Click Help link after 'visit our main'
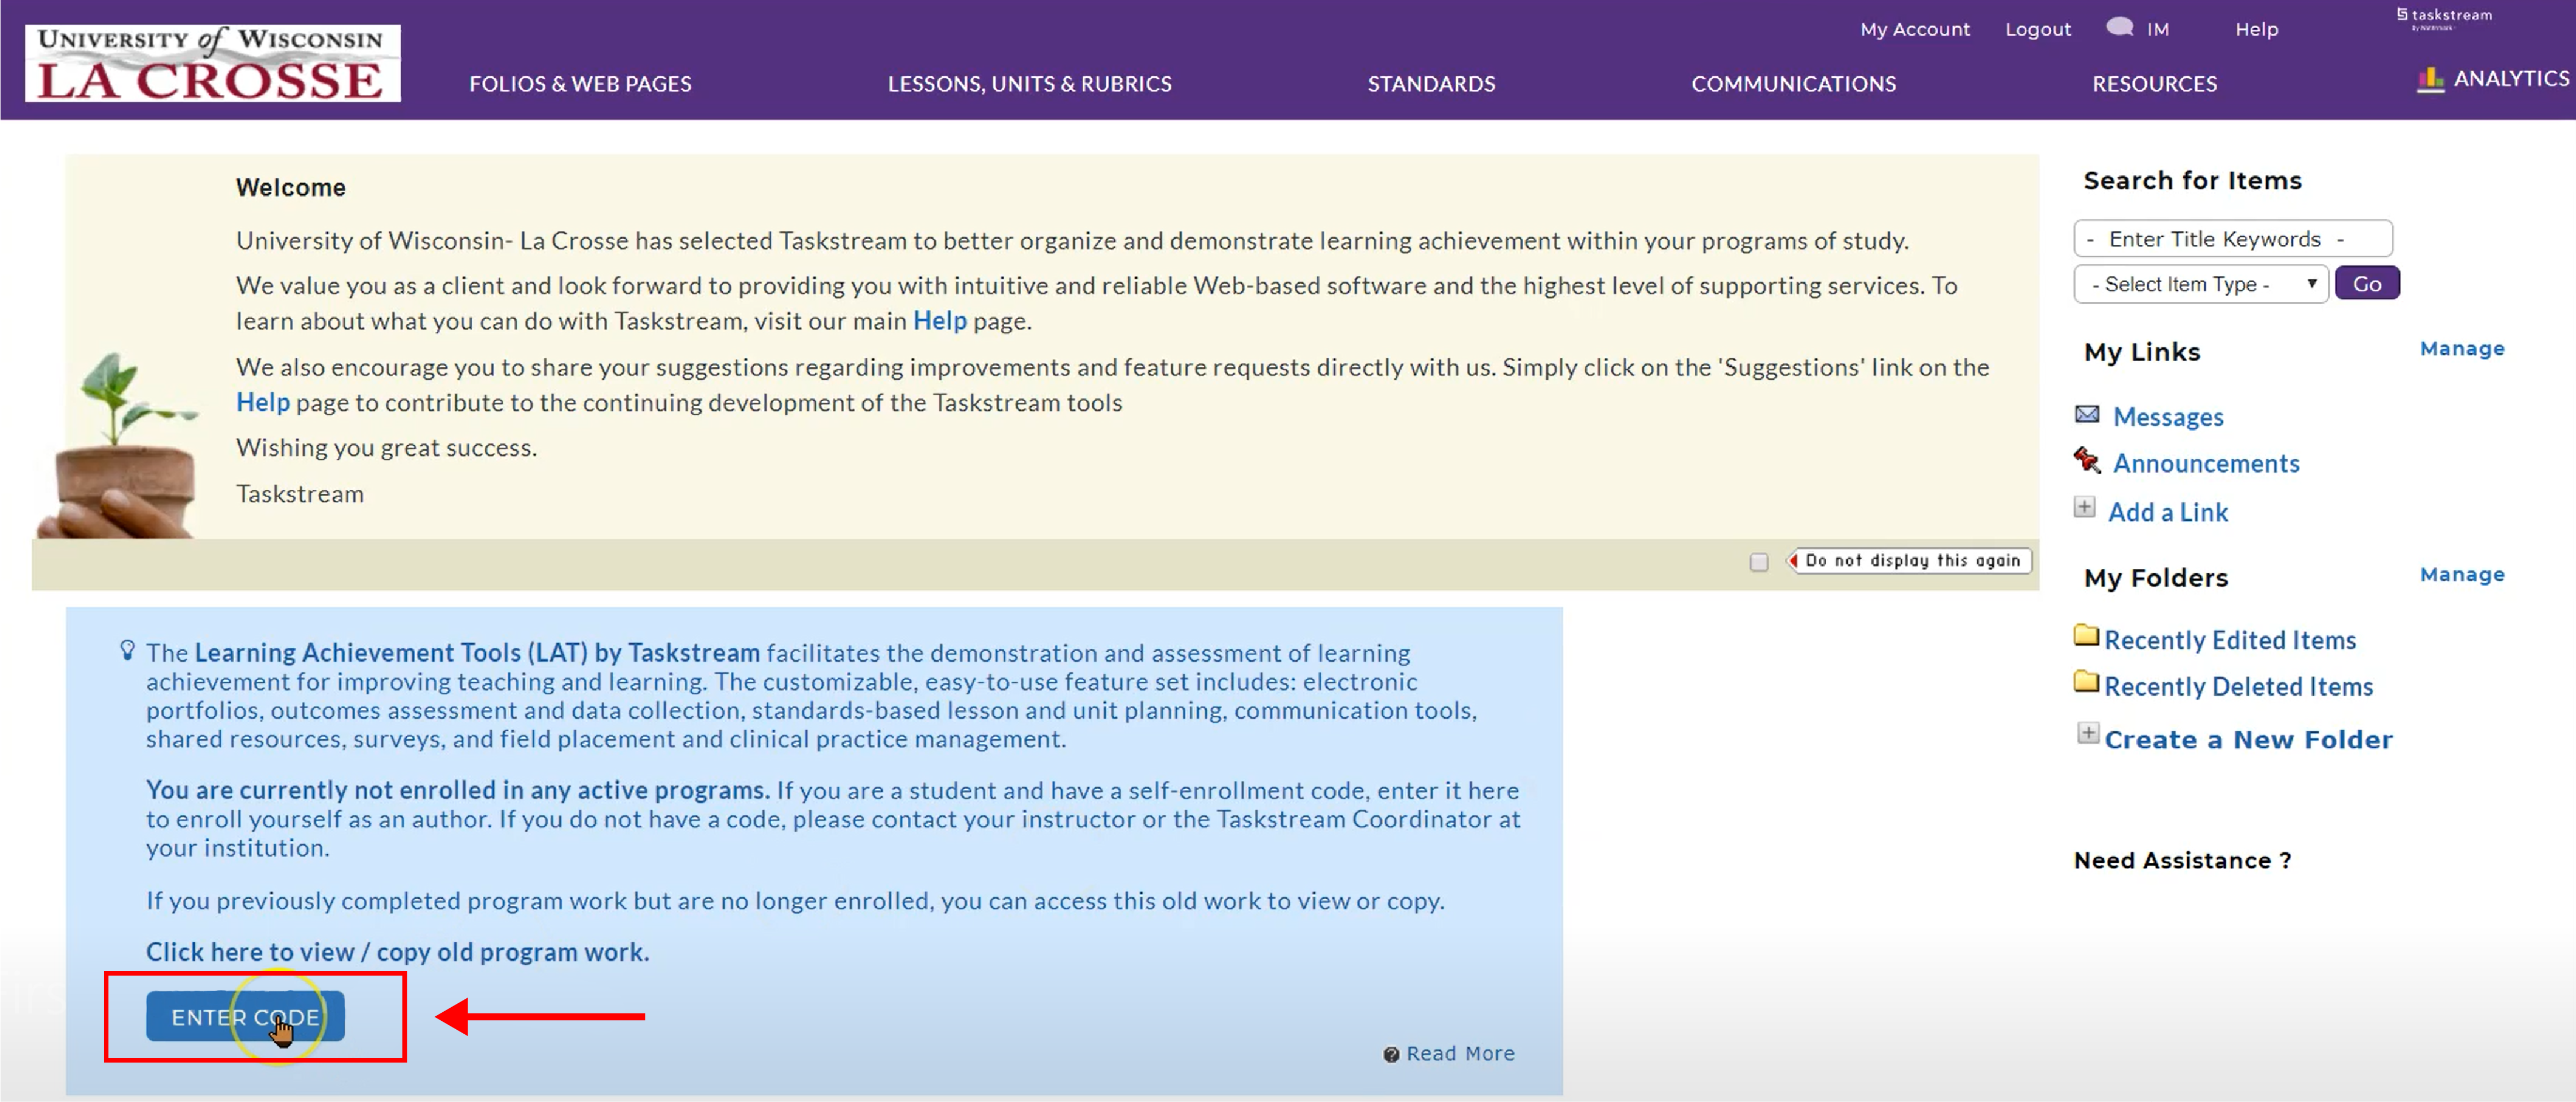The height and width of the screenshot is (1102, 2576). [x=939, y=321]
